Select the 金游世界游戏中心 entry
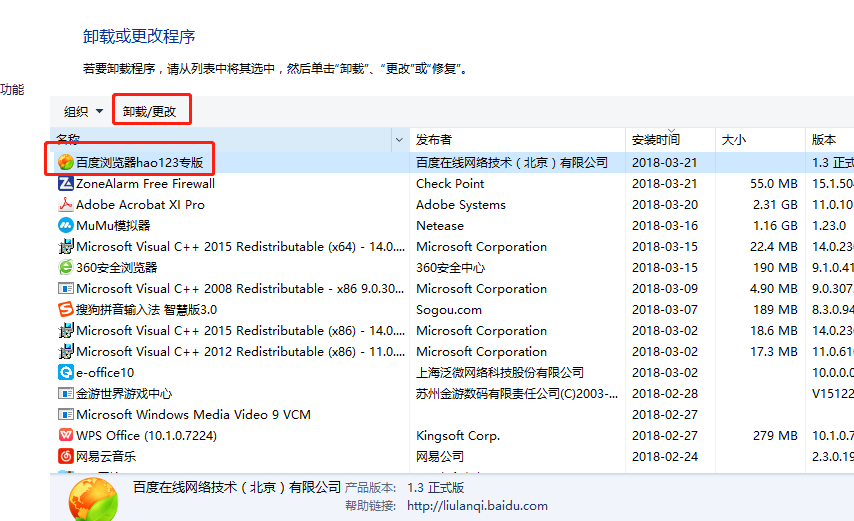The height and width of the screenshot is (521, 854). click(124, 393)
